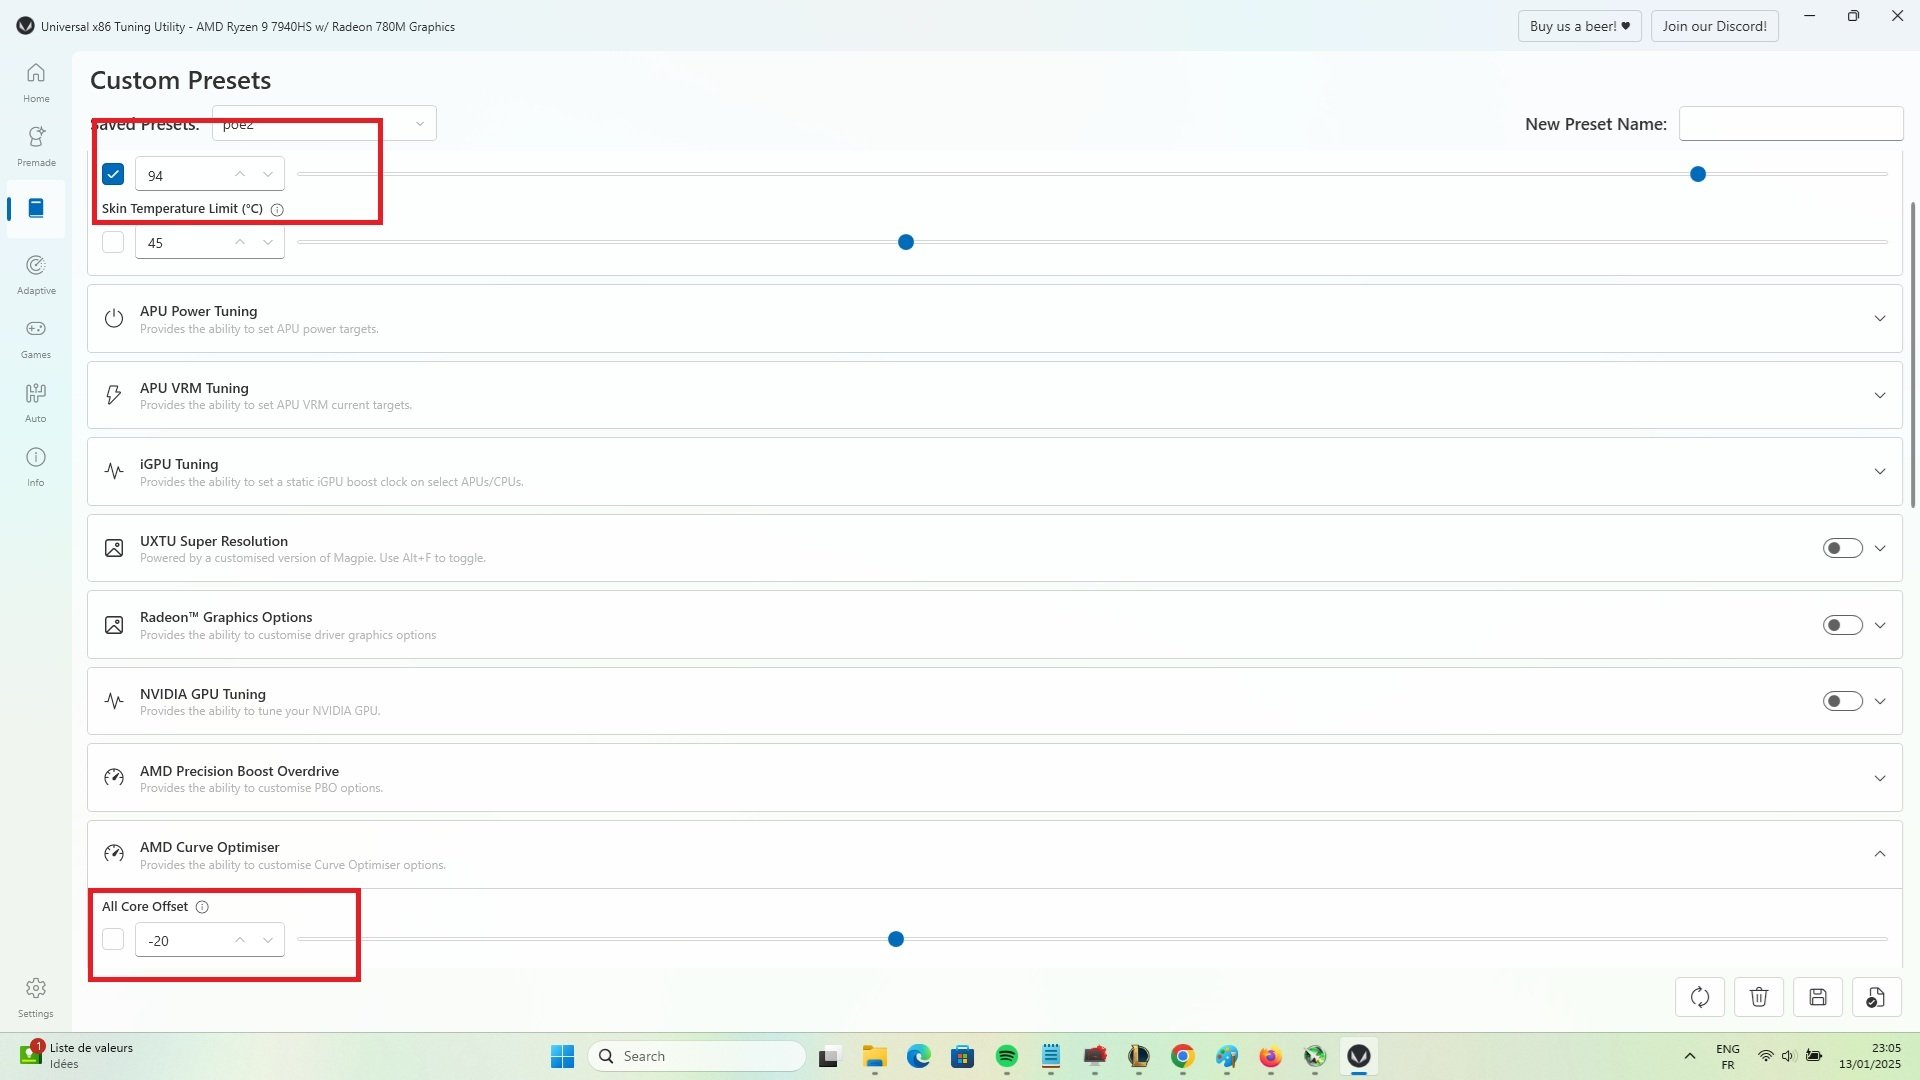Click the save preset floppy icon
Viewport: 1920px width, 1080px height.
1818,997
